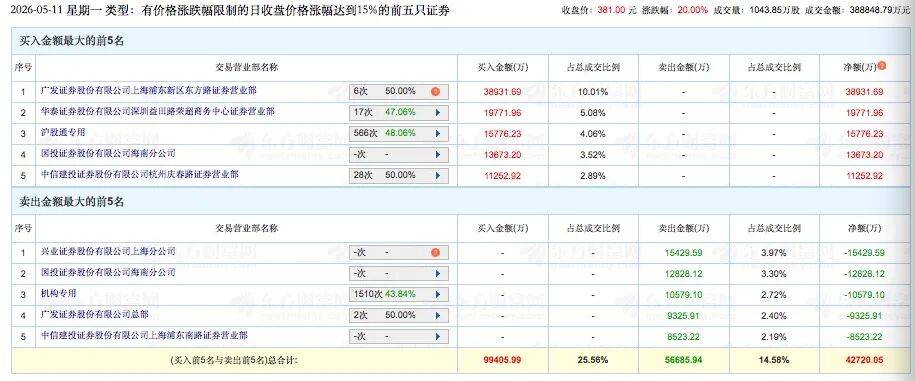Open 机构专用 link
Image resolution: width=915 pixels, height=381 pixels.
pyautogui.click(x=58, y=293)
